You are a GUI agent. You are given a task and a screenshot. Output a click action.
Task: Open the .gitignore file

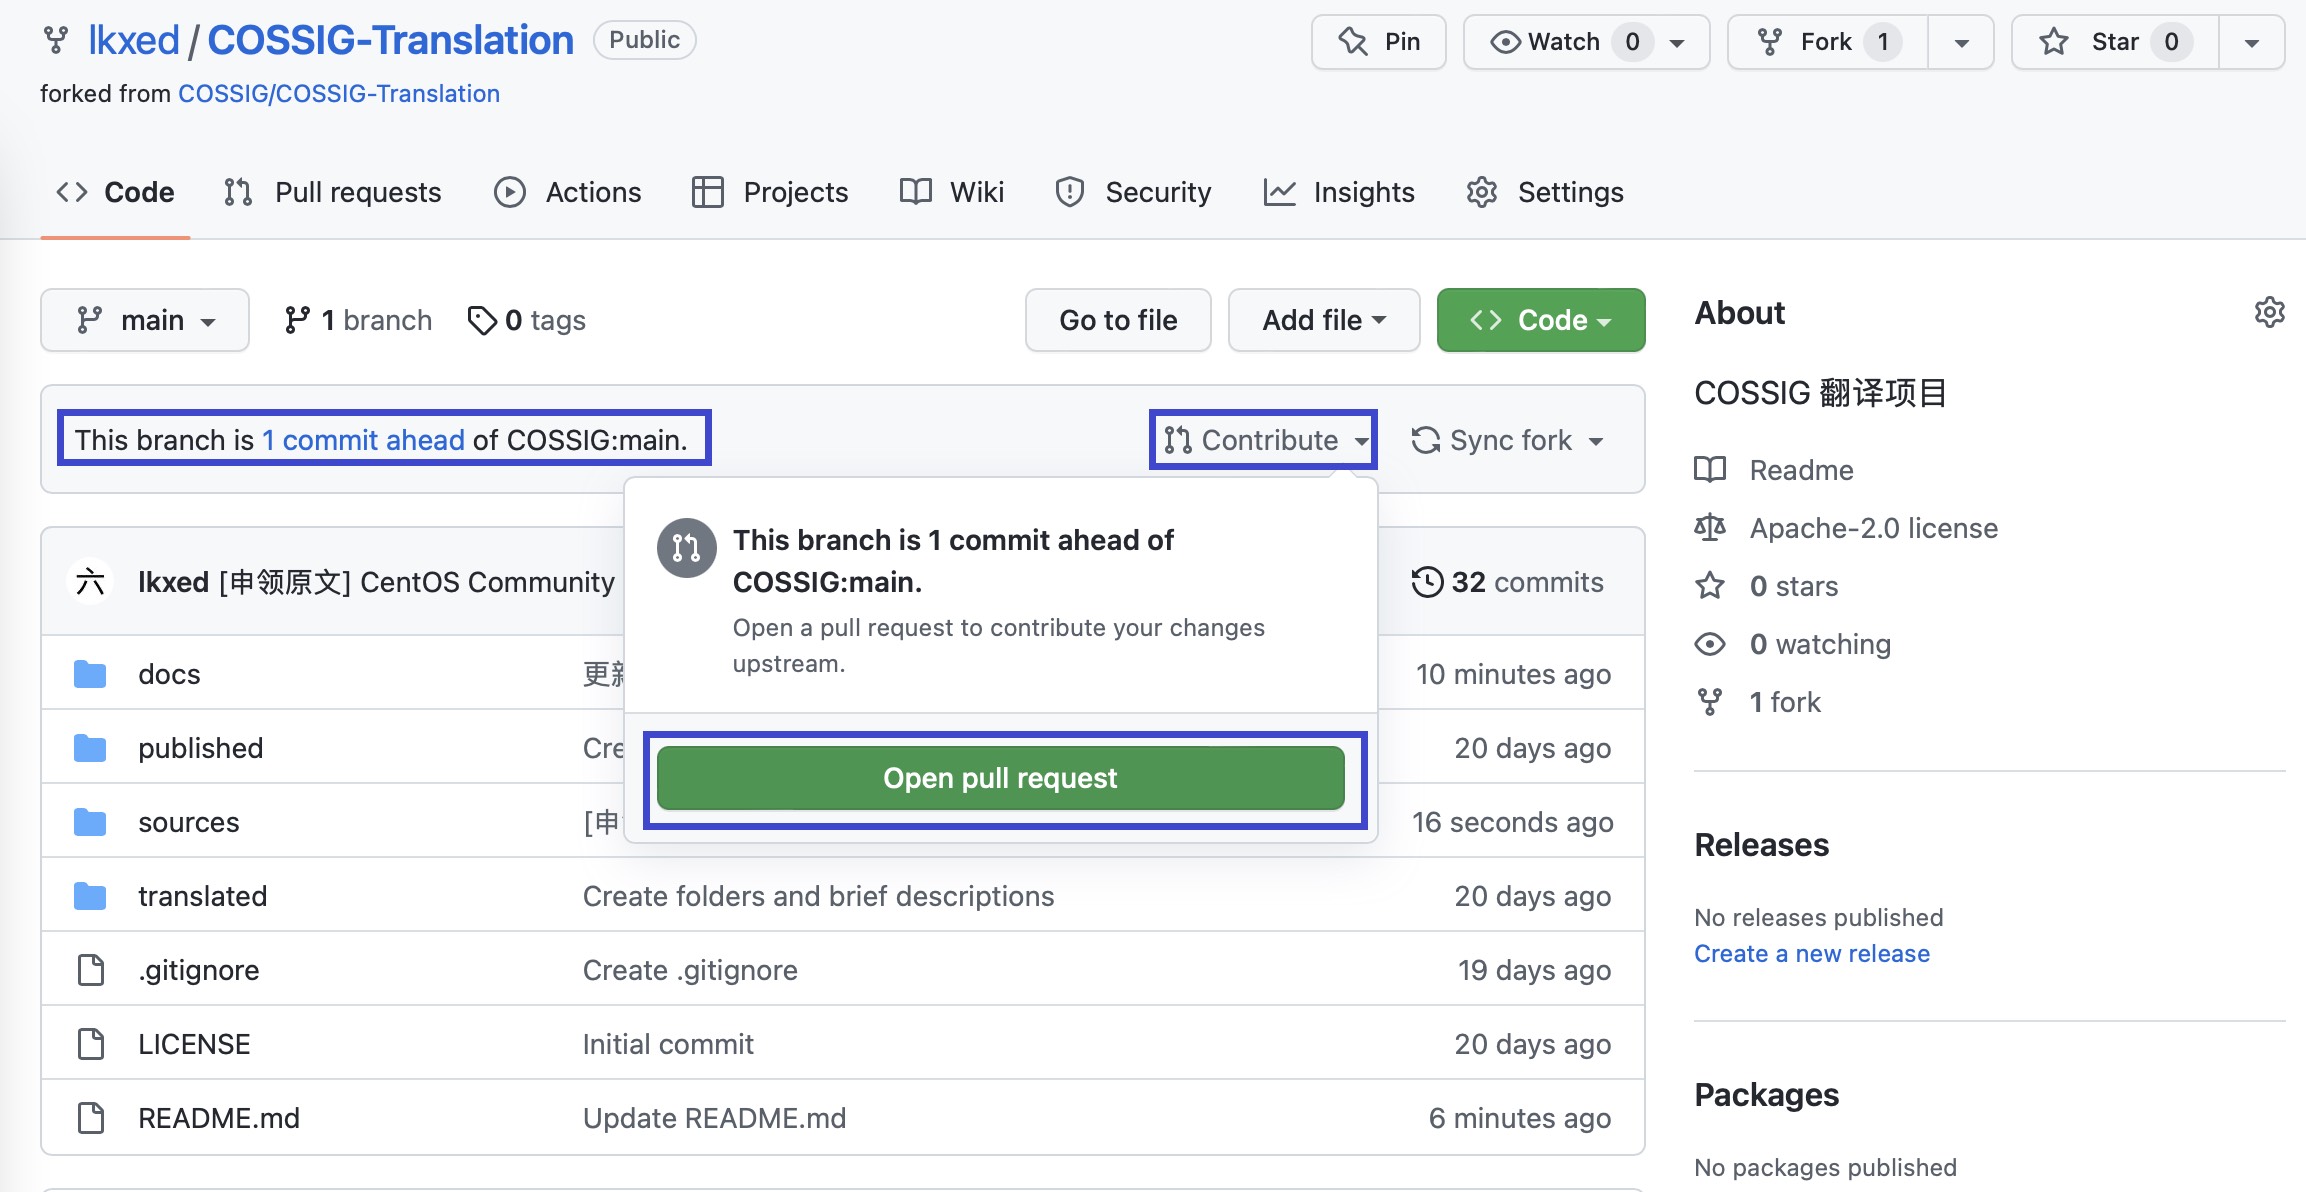pos(199,970)
